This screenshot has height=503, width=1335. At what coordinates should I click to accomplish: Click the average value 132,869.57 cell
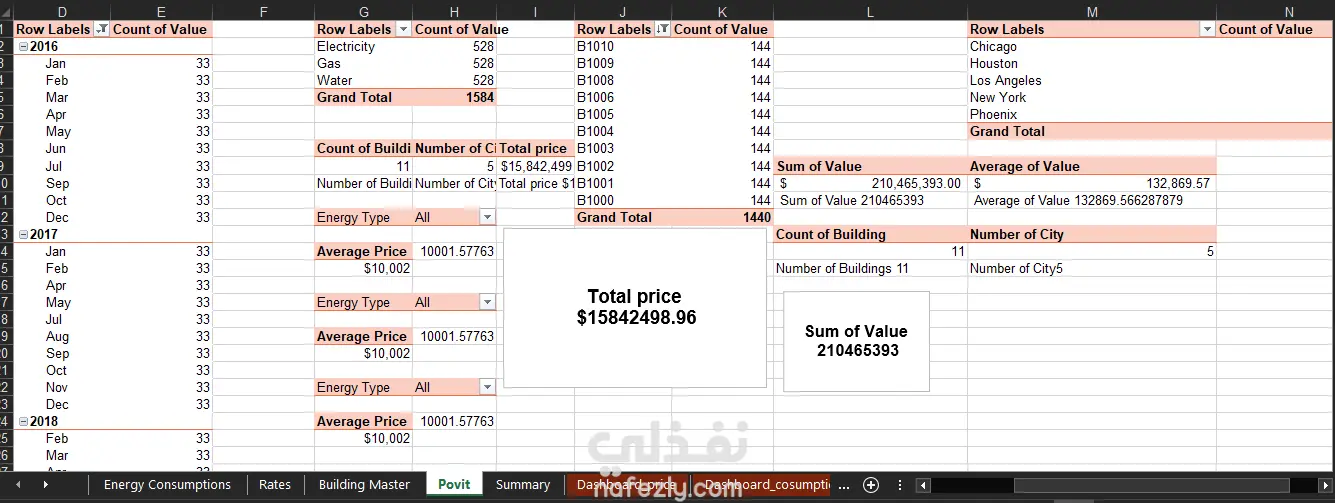pos(1091,183)
